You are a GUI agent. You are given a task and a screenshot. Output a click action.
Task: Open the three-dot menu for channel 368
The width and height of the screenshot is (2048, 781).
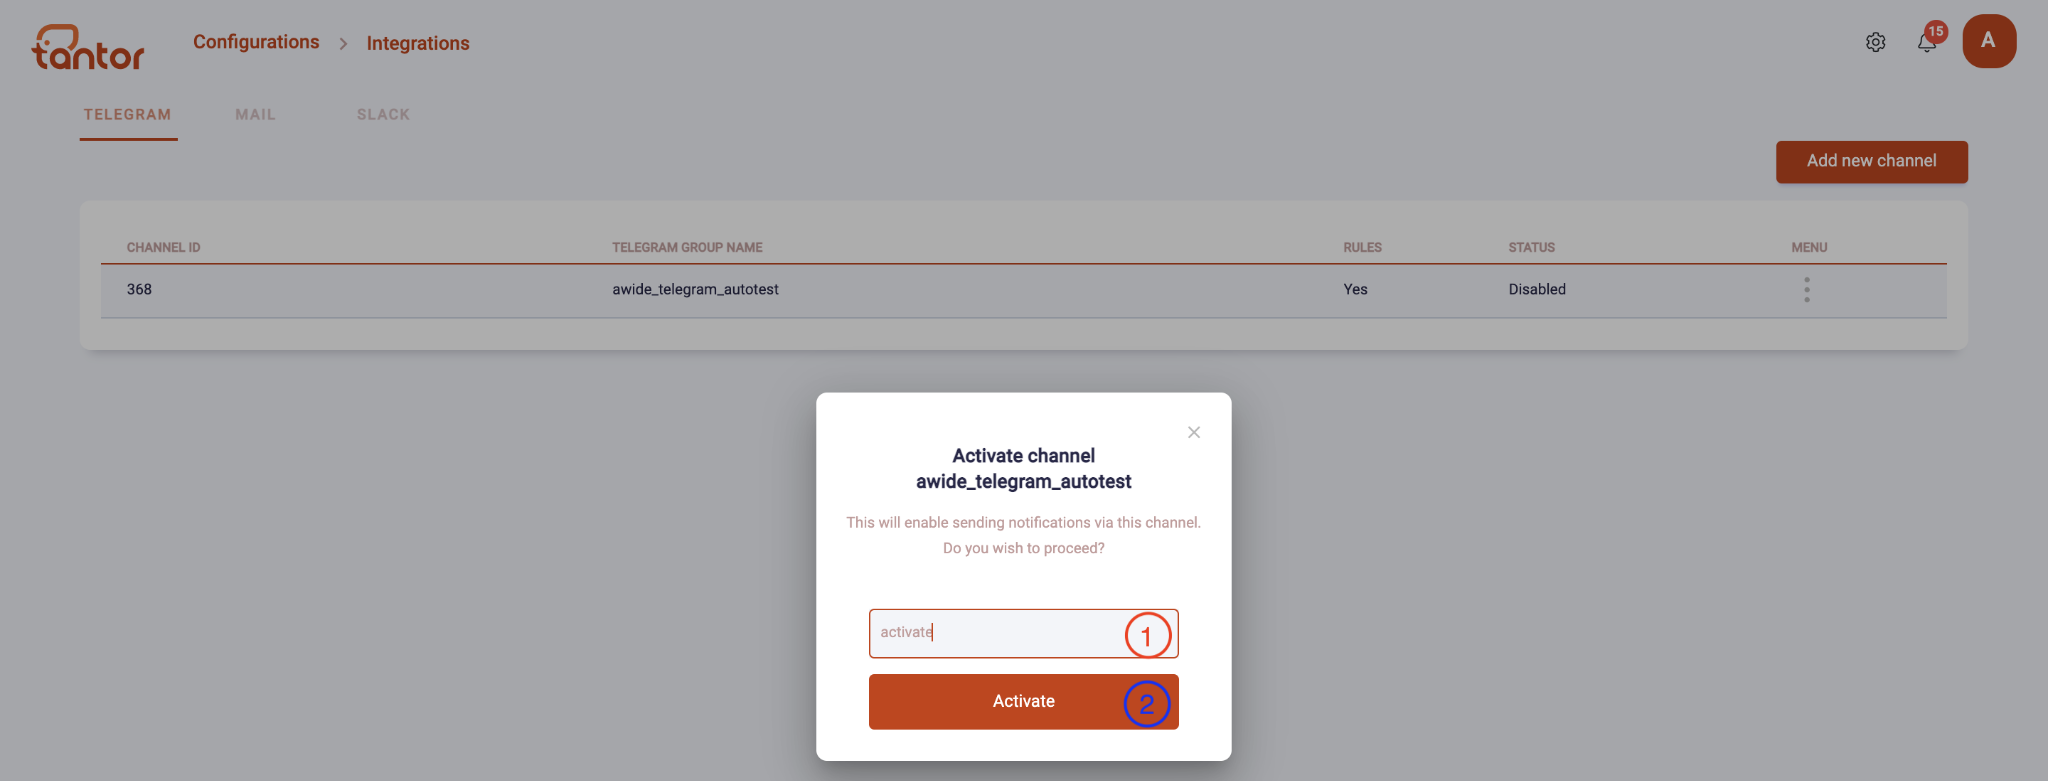click(x=1806, y=290)
